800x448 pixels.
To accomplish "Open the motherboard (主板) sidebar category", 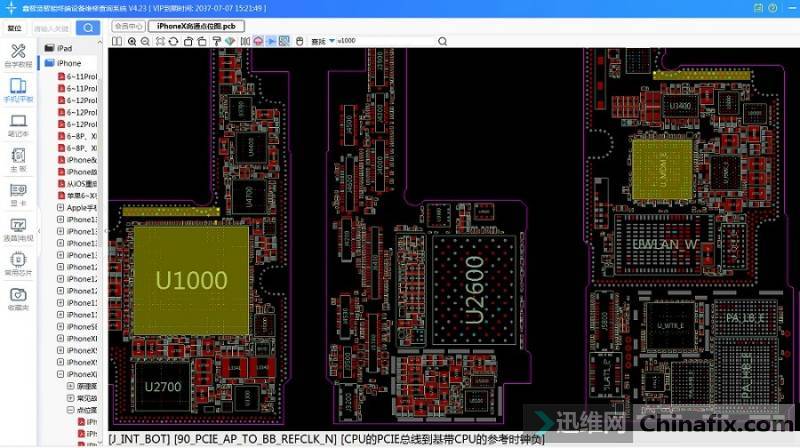I will [x=17, y=160].
